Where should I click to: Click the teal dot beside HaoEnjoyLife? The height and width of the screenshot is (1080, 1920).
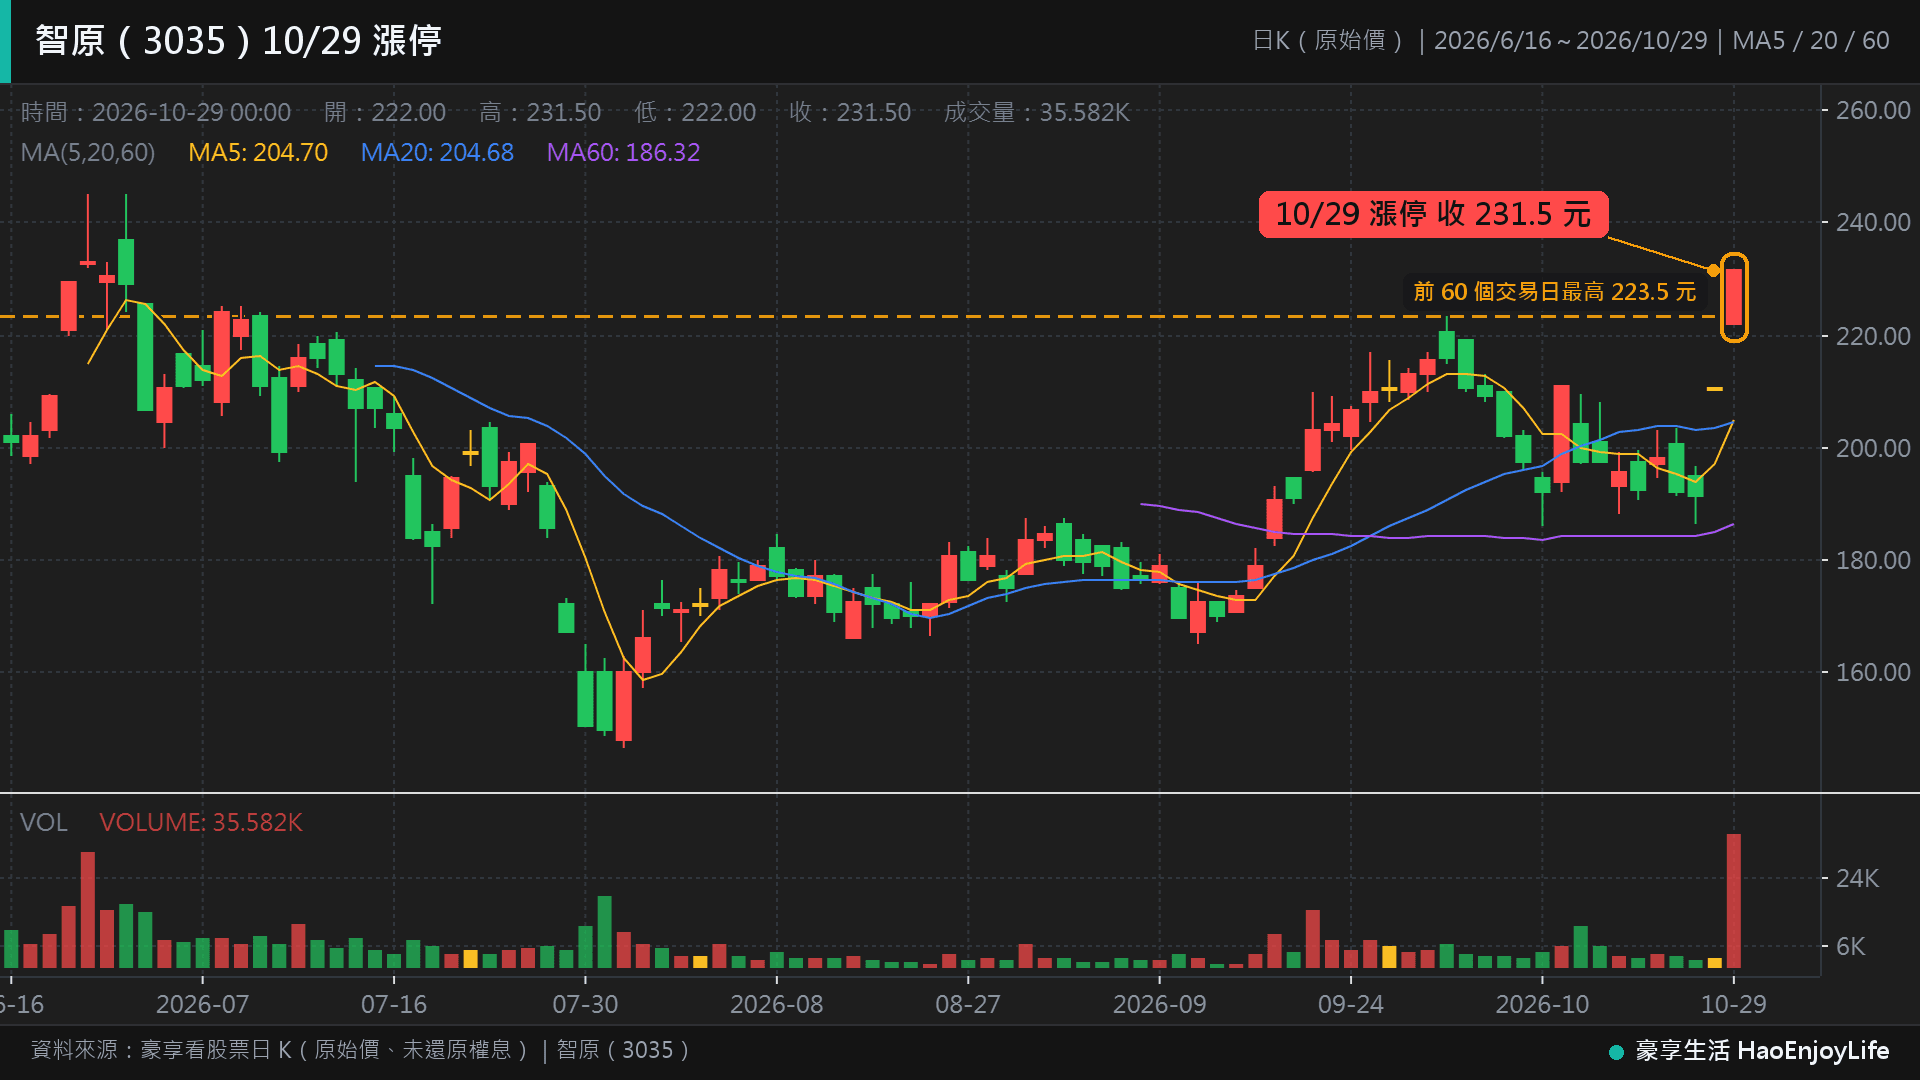[x=1616, y=1052]
